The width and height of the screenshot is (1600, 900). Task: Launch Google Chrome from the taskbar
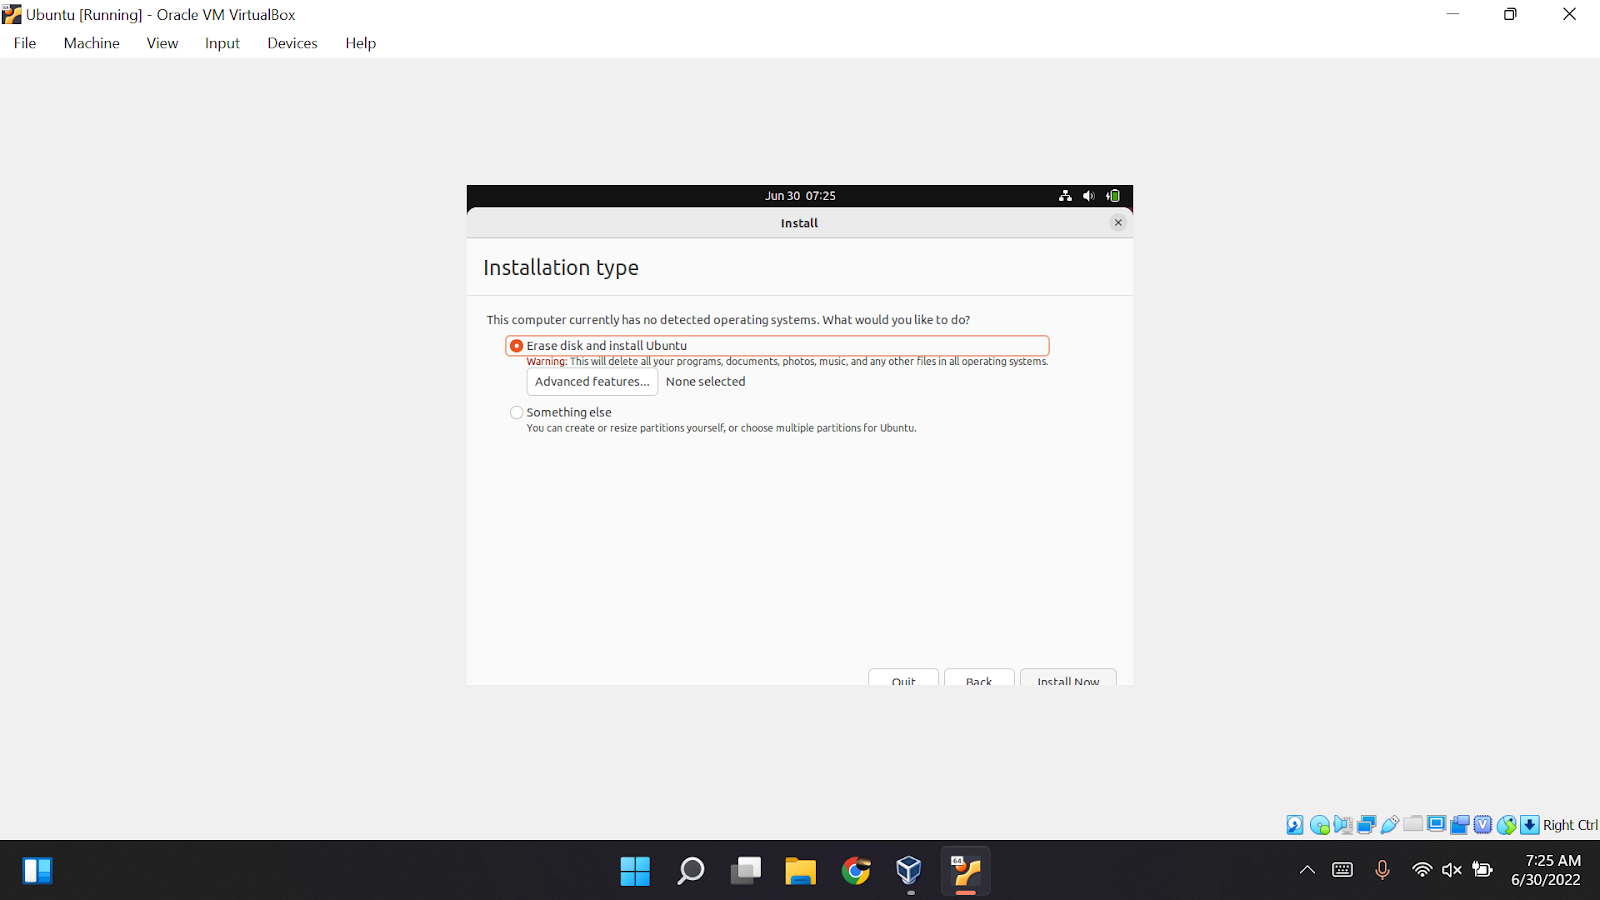click(855, 871)
